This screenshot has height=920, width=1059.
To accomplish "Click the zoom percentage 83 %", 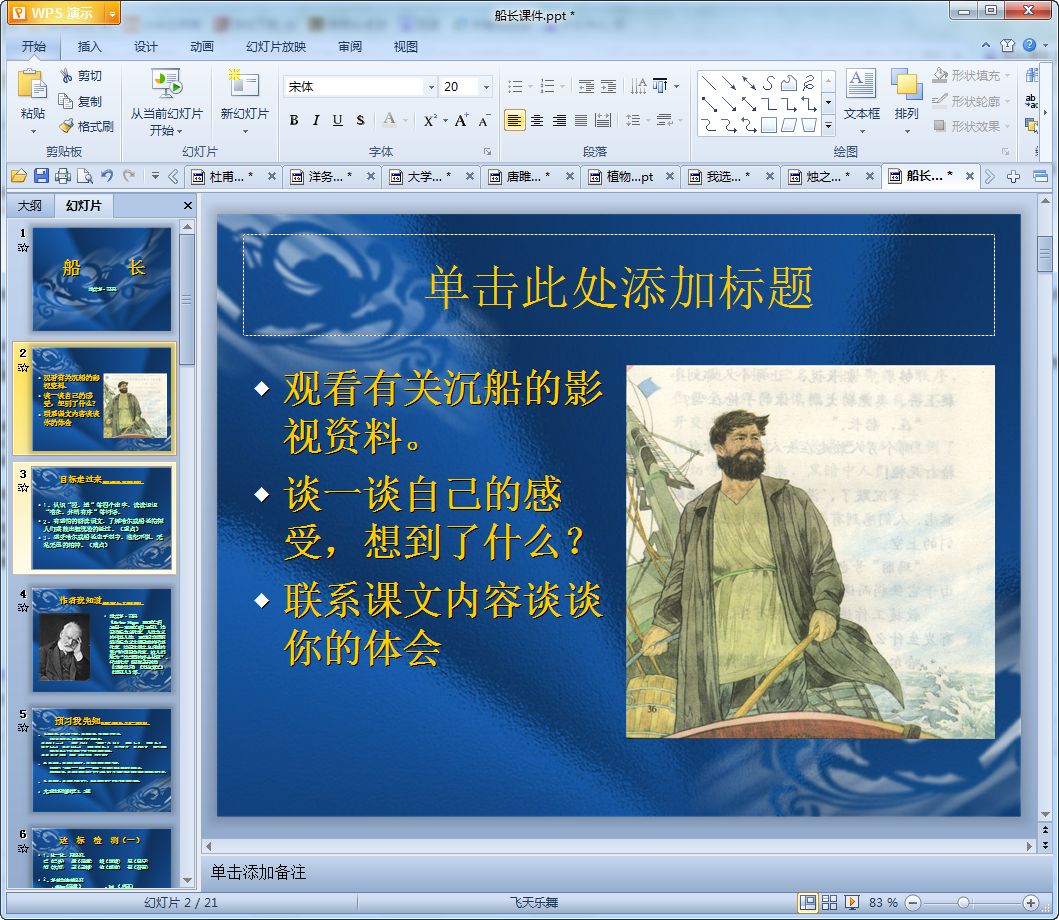I will (883, 902).
